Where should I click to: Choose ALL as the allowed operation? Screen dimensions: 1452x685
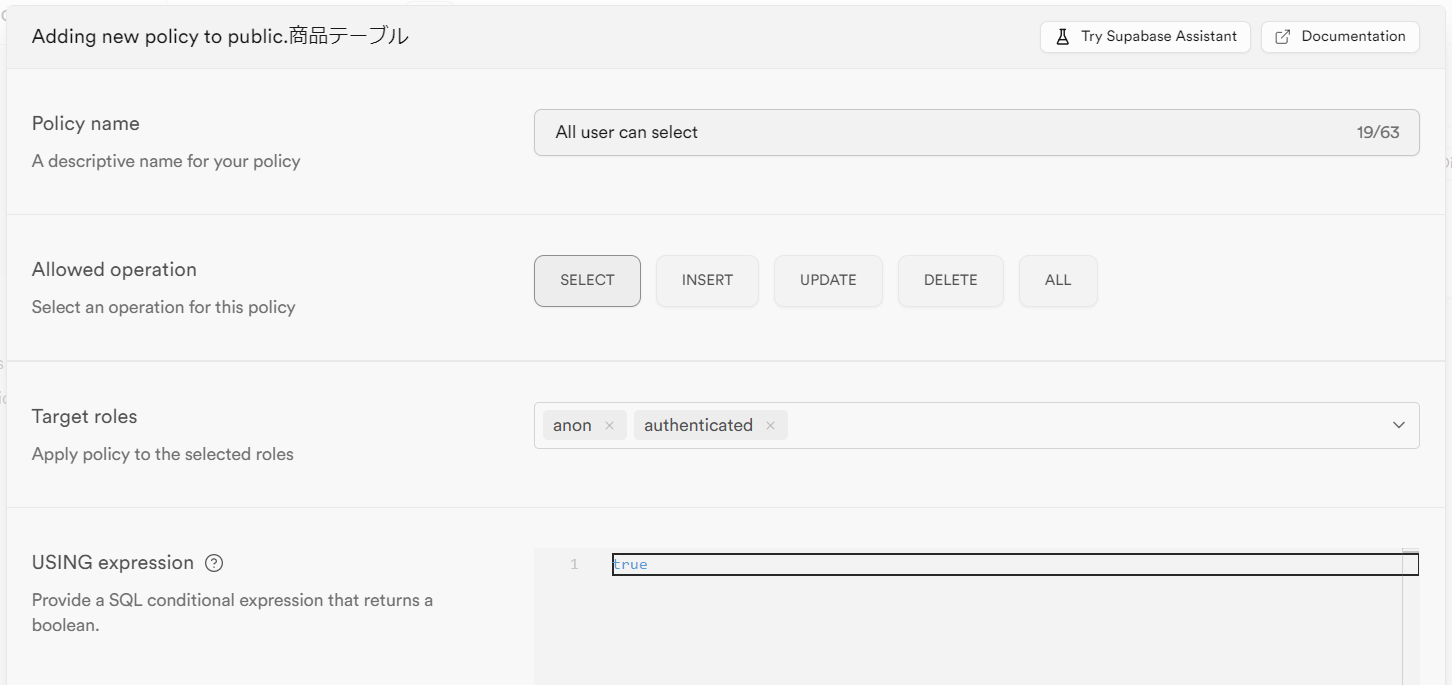click(1058, 280)
